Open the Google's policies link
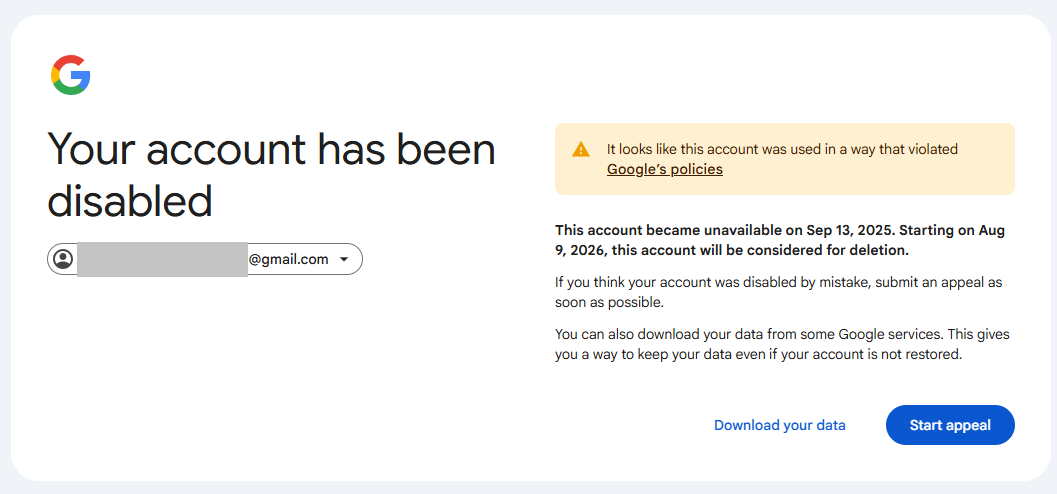 [x=664, y=169]
